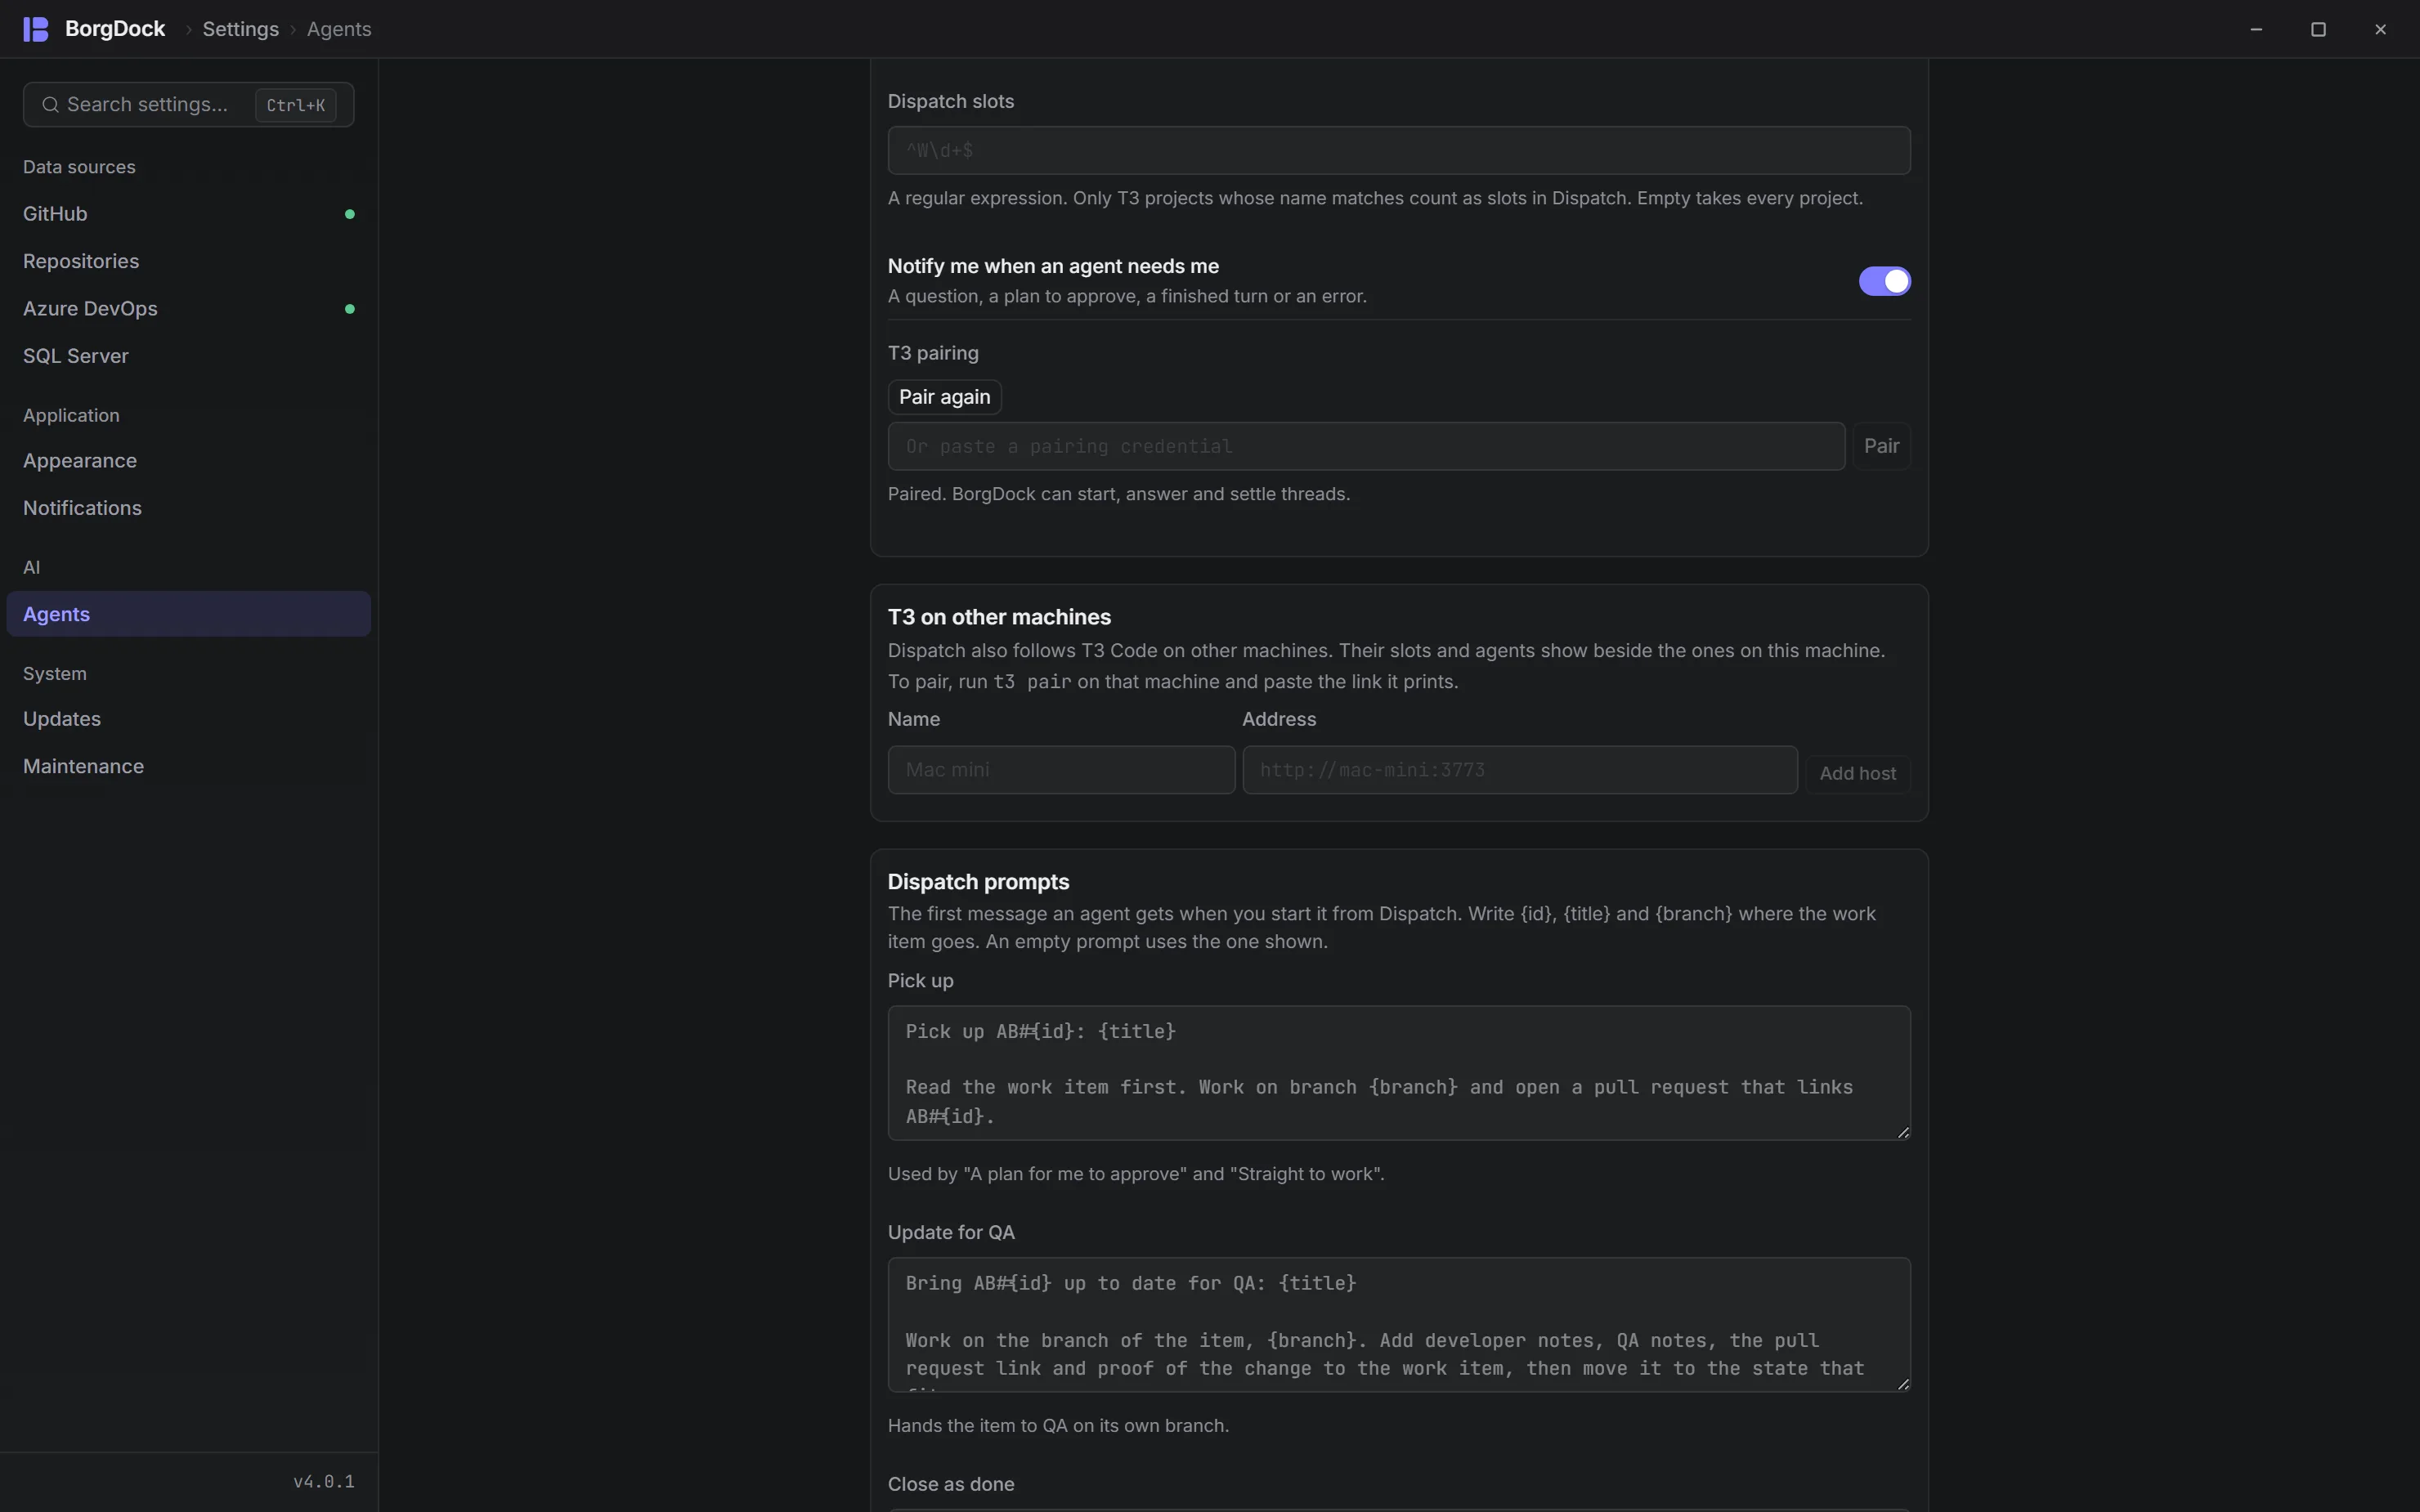Maximize the BorgDock window
Viewport: 2420px width, 1512px height.
[x=2318, y=29]
